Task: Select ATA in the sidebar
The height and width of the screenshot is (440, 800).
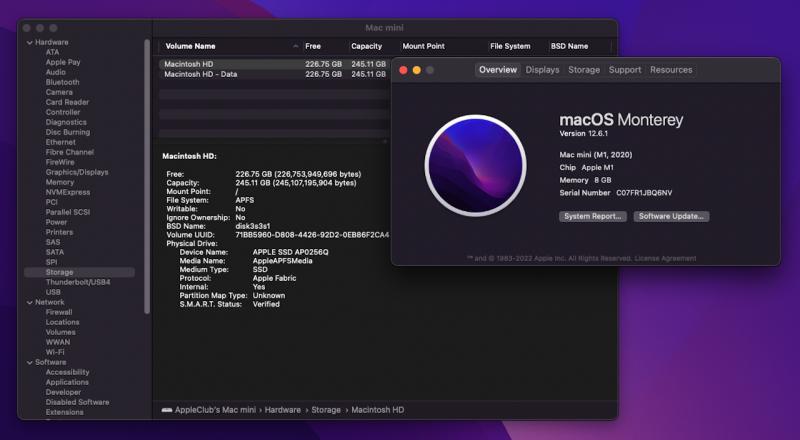Action: click(x=52, y=52)
